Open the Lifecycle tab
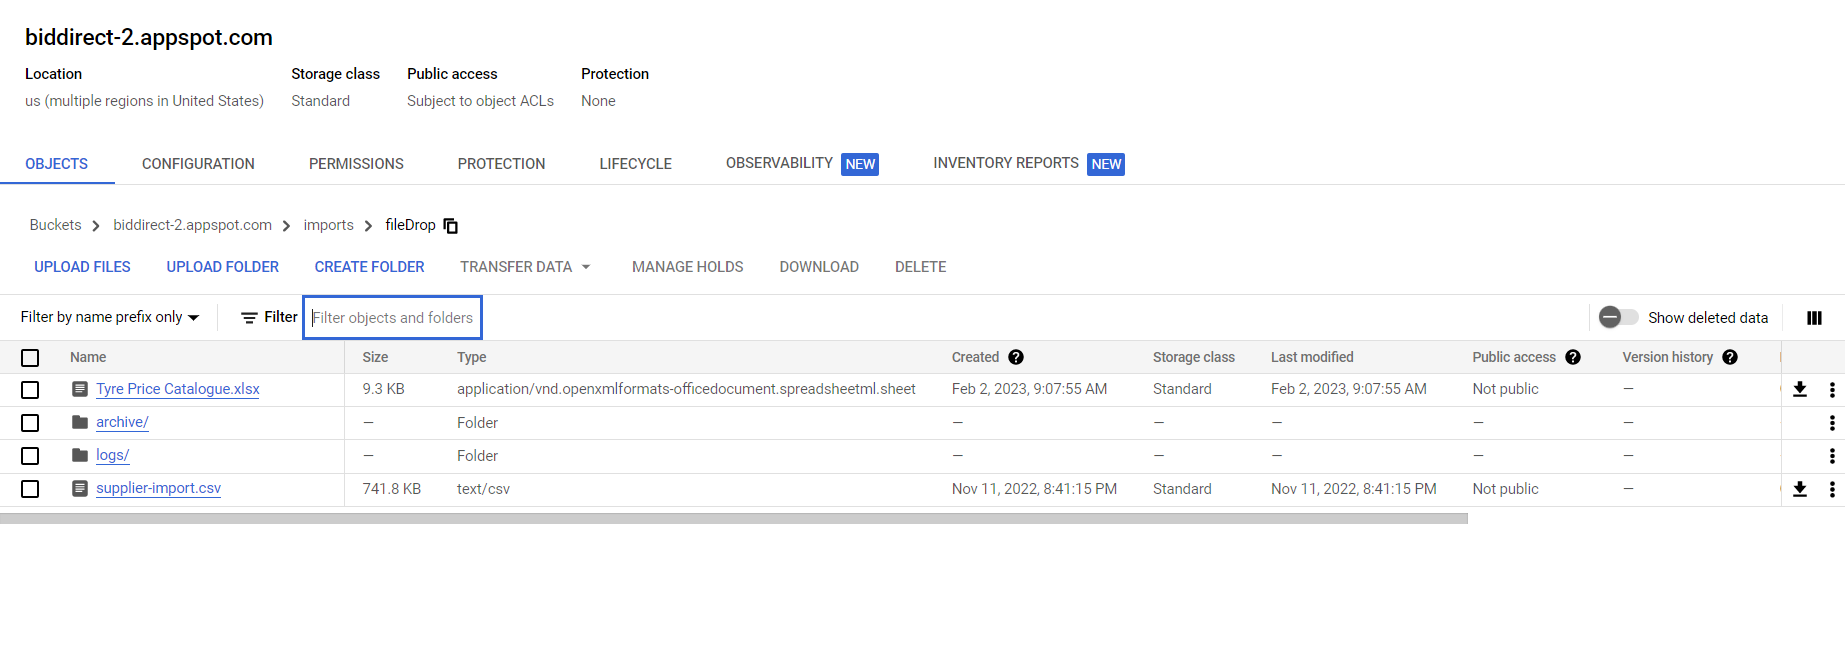 635,164
